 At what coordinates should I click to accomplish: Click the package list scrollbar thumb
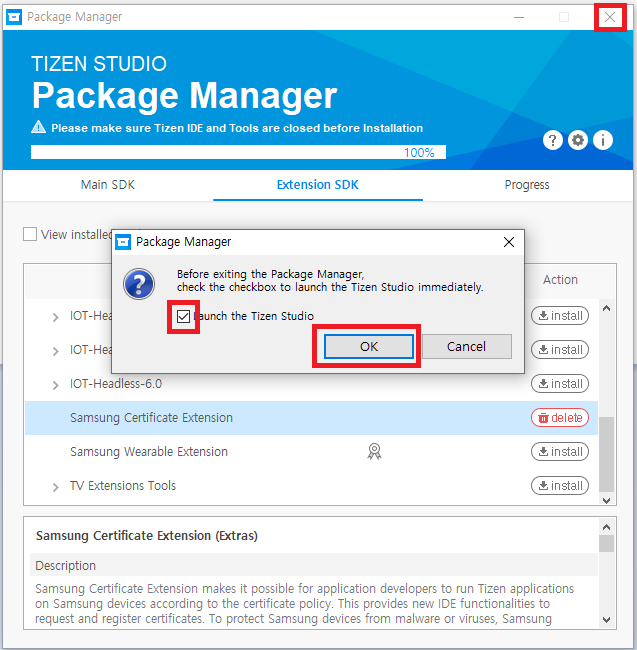pos(607,454)
